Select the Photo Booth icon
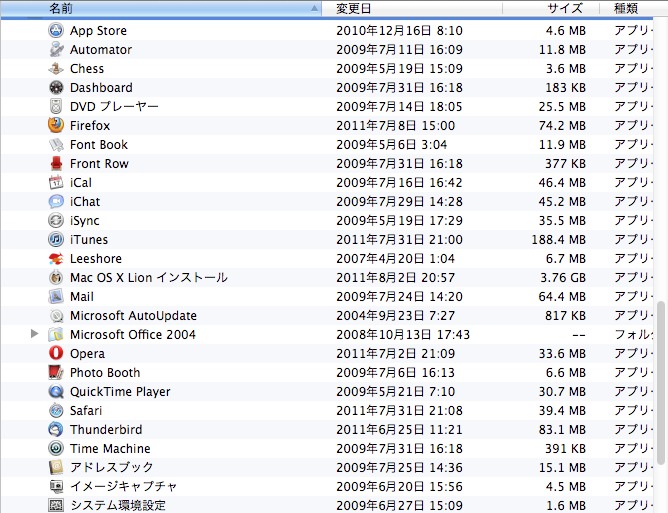The width and height of the screenshot is (668, 513). tap(56, 372)
